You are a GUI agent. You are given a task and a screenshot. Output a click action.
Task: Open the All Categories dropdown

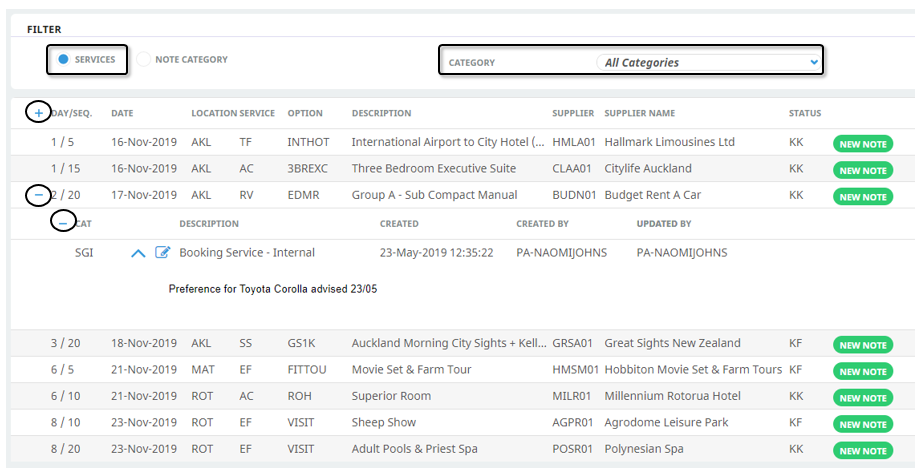(x=709, y=62)
